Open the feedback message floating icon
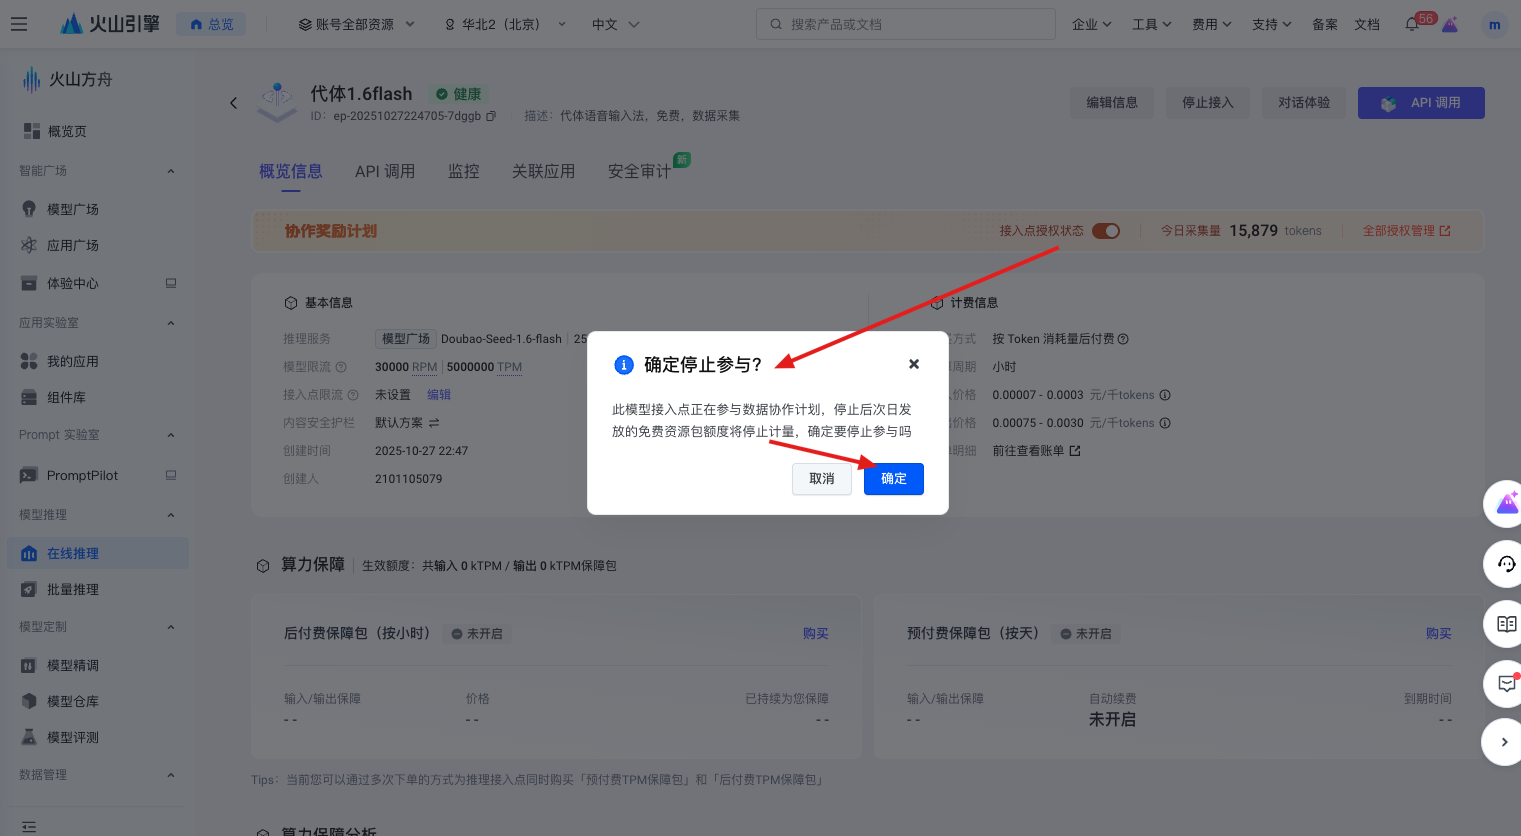1521x836 pixels. click(x=1506, y=684)
